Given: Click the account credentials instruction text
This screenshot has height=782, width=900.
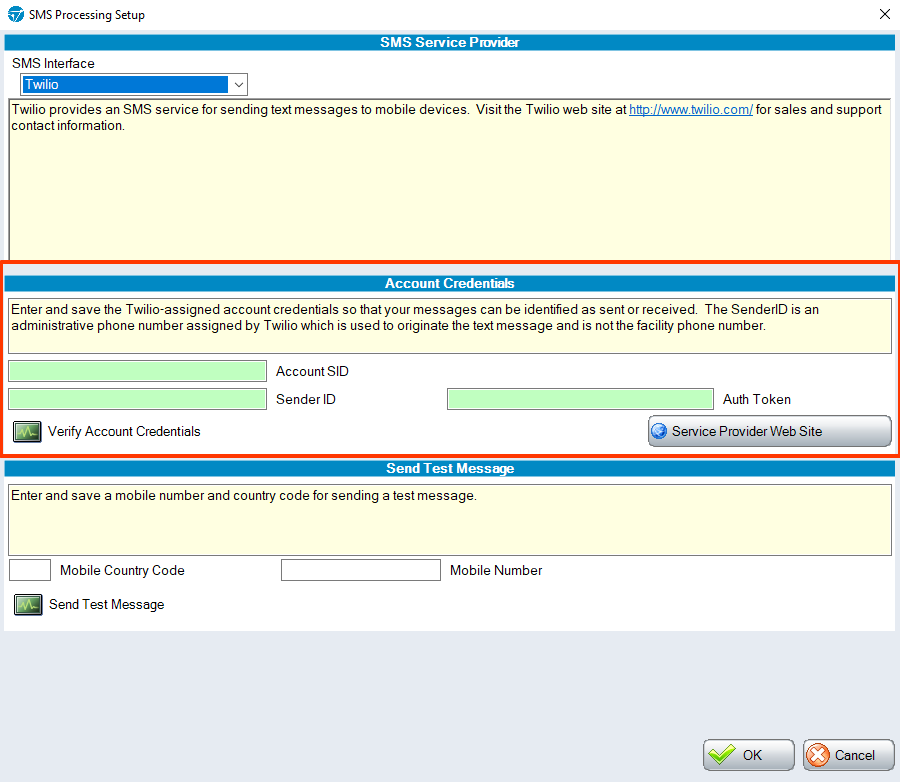Looking at the screenshot, I should click(x=415, y=318).
